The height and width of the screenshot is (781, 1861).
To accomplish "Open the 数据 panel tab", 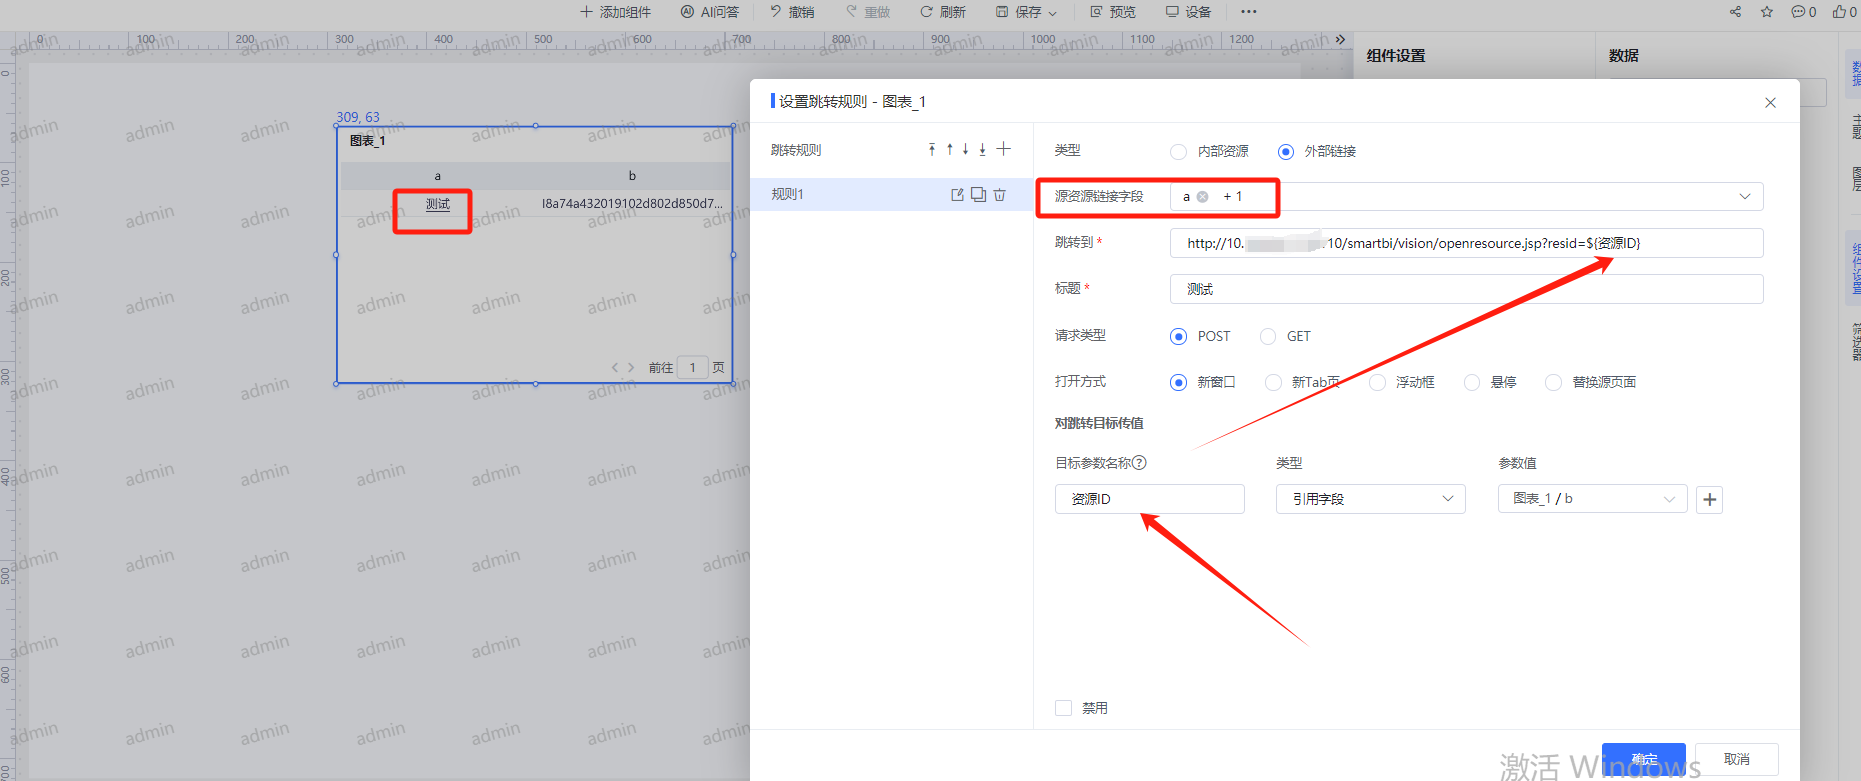I will point(1624,56).
